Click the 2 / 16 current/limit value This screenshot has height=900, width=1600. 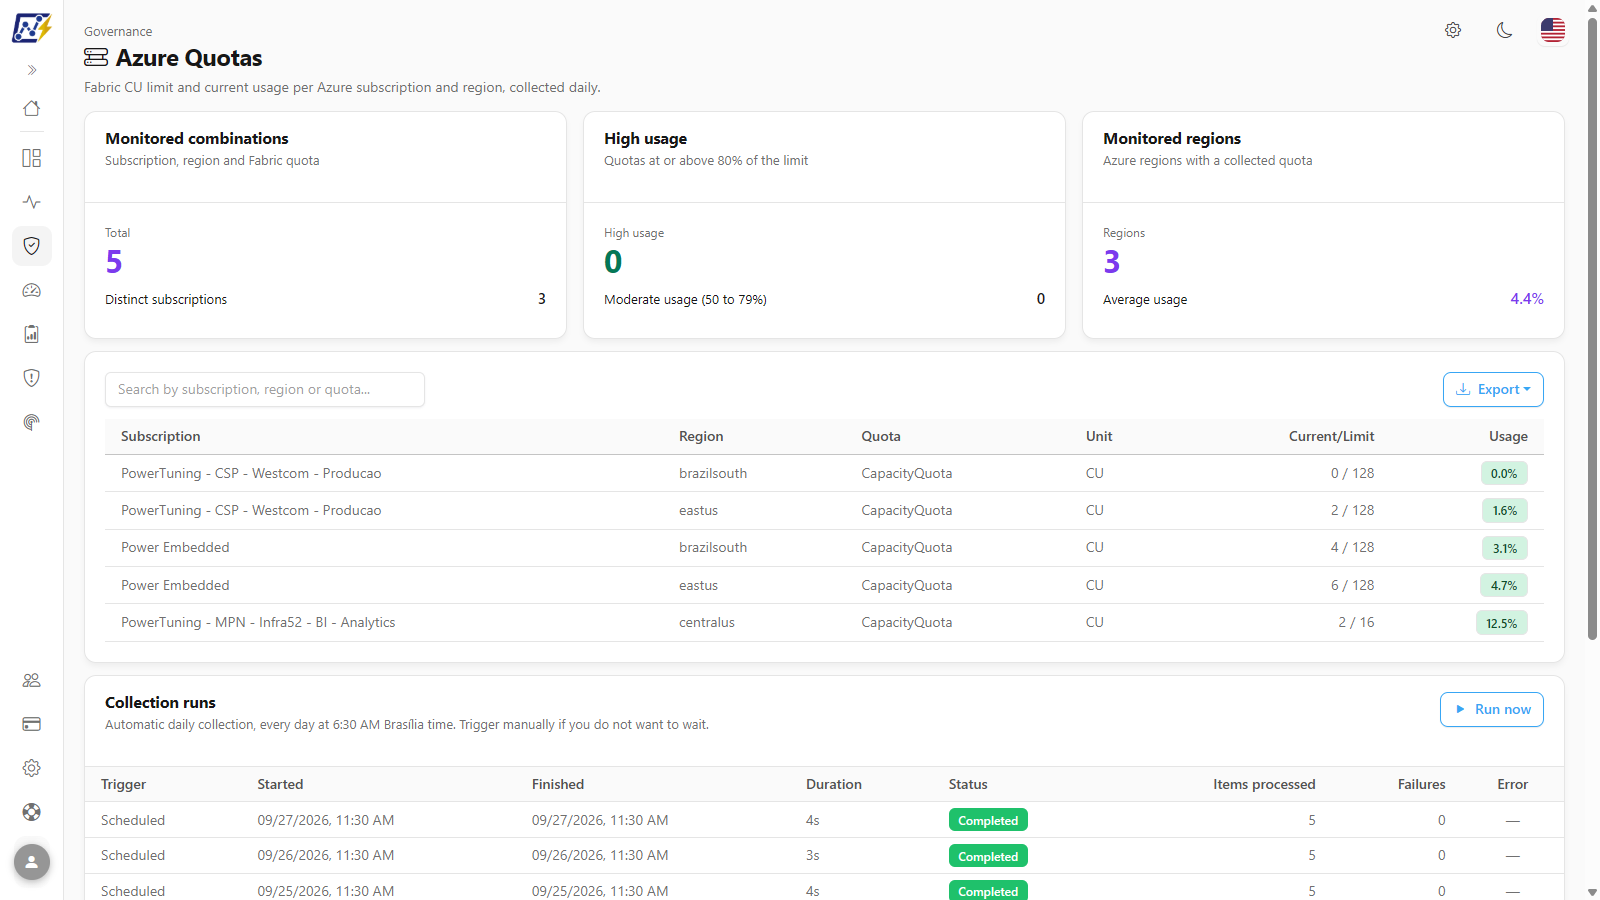(1356, 623)
